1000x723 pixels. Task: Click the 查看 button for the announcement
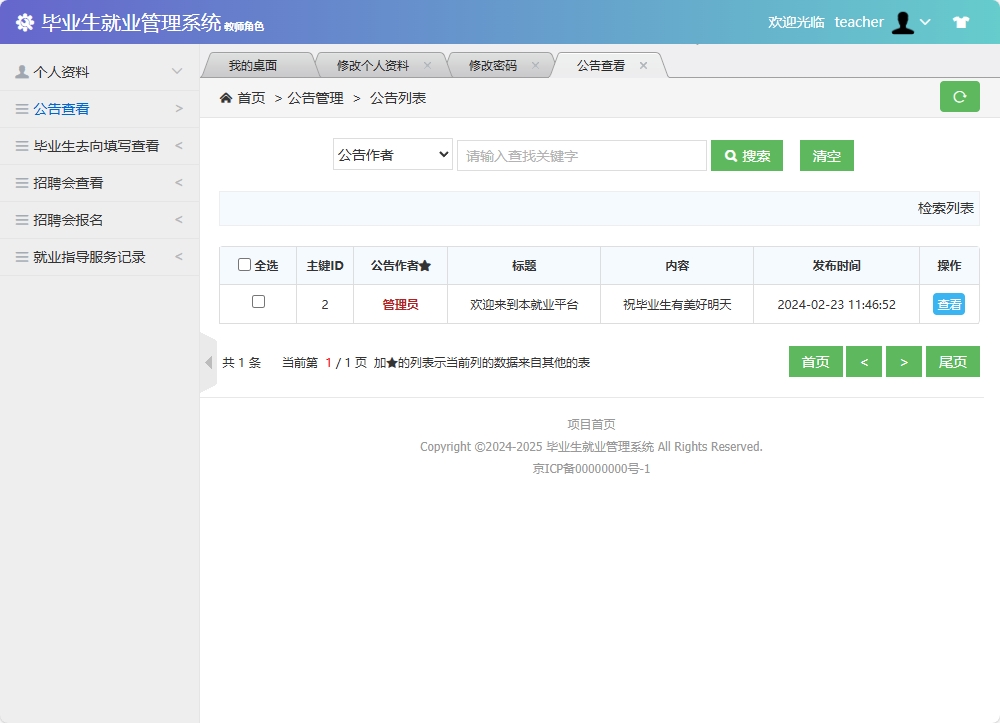tap(948, 304)
